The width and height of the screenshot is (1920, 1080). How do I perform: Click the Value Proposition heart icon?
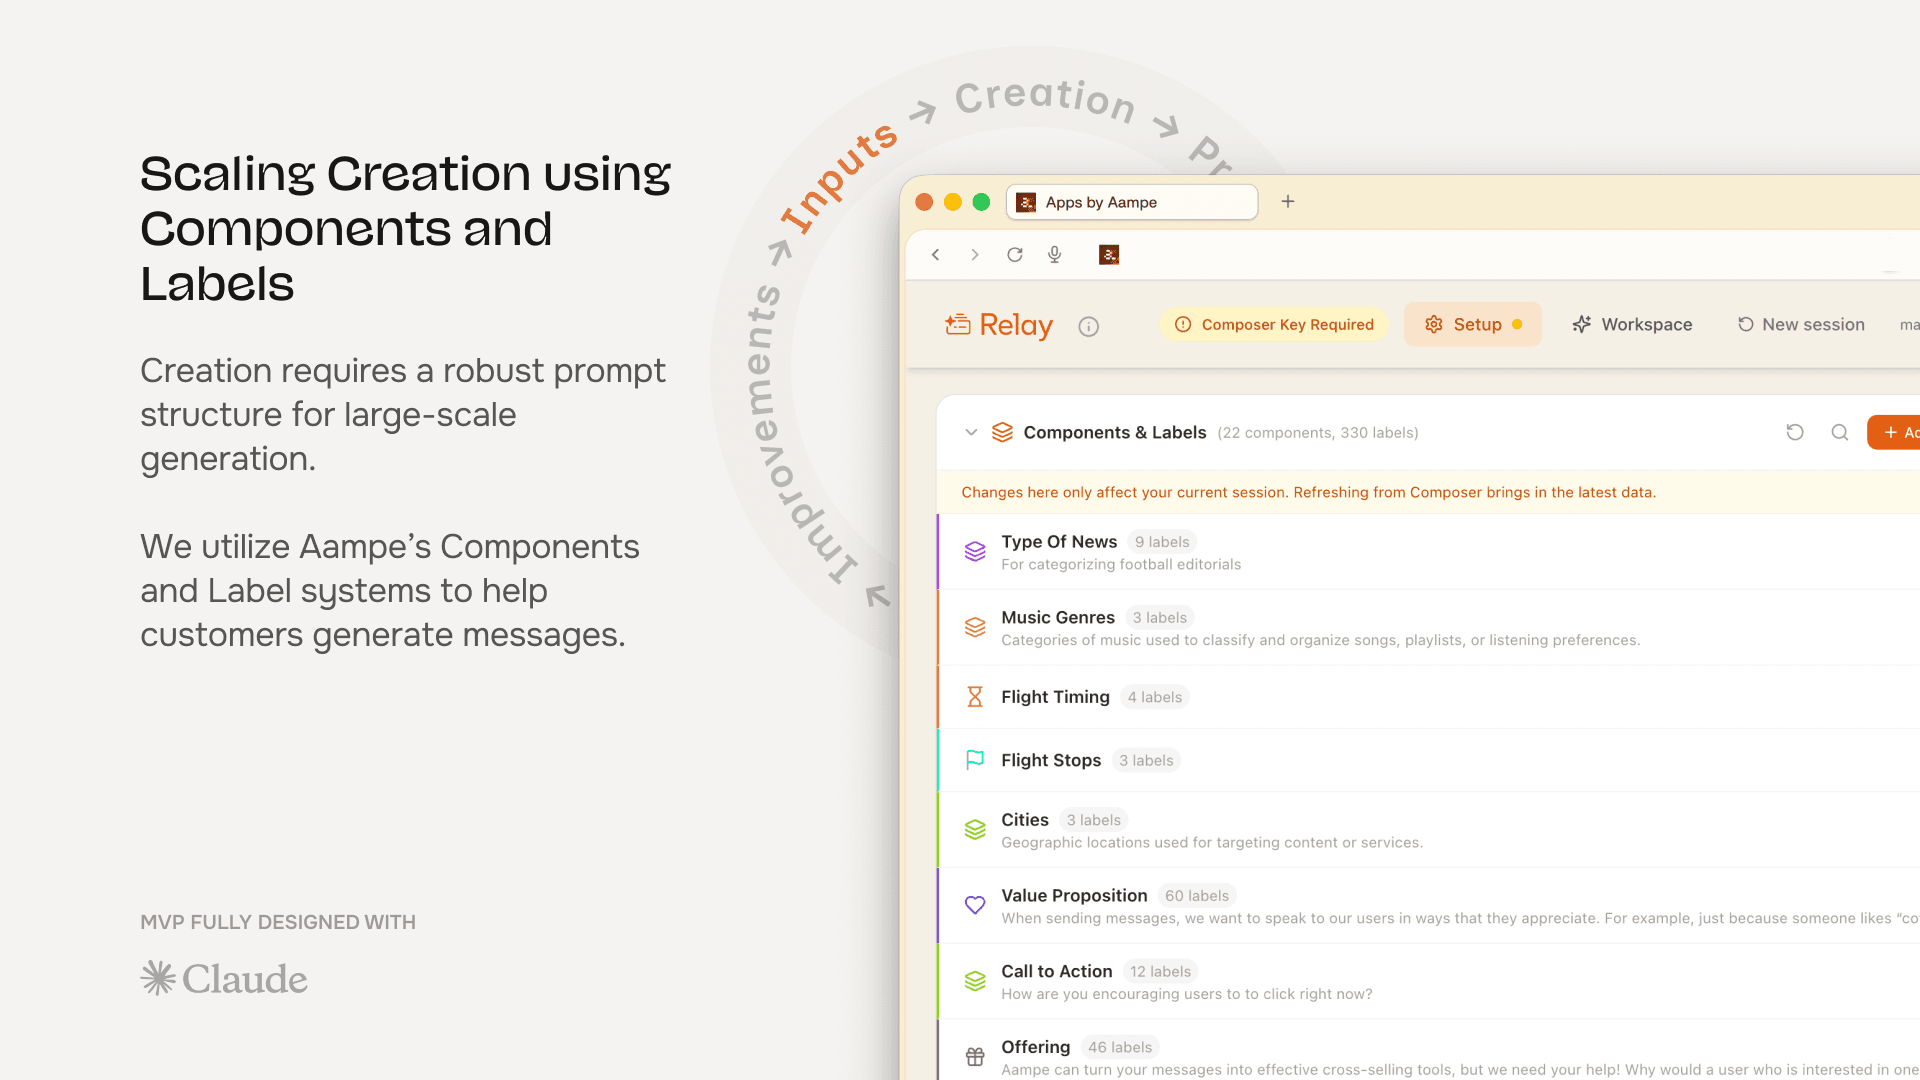coord(975,906)
